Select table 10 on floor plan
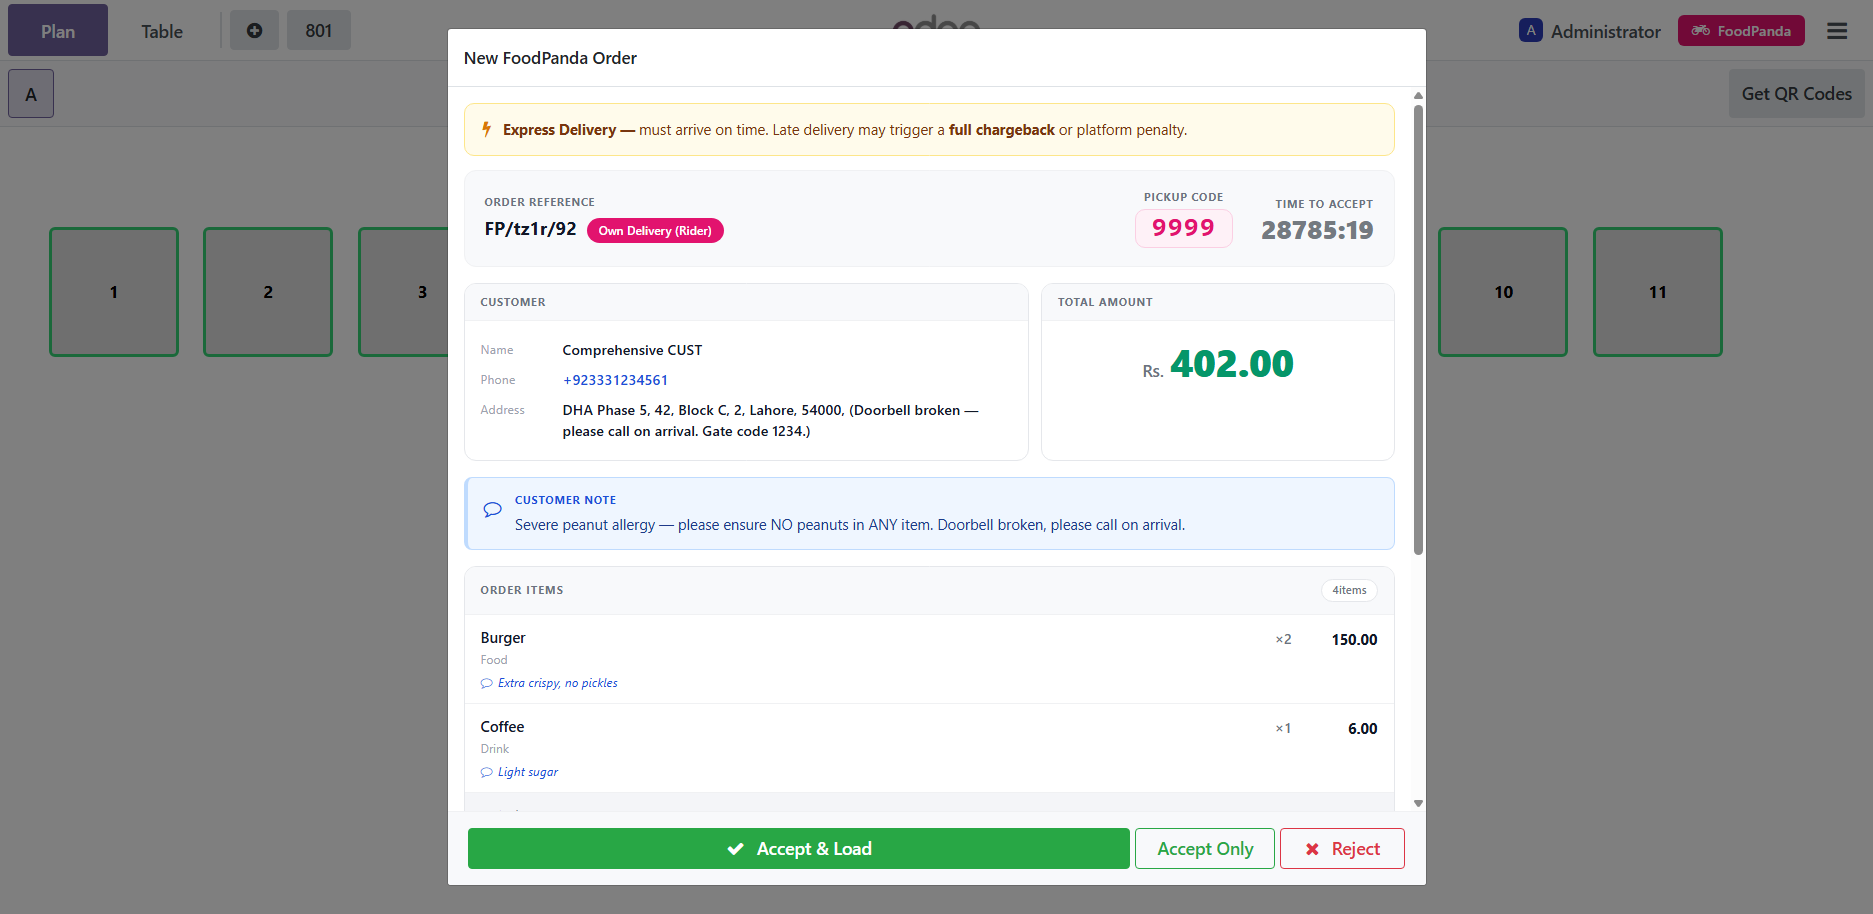Viewport: 1873px width, 914px height. [x=1503, y=292]
